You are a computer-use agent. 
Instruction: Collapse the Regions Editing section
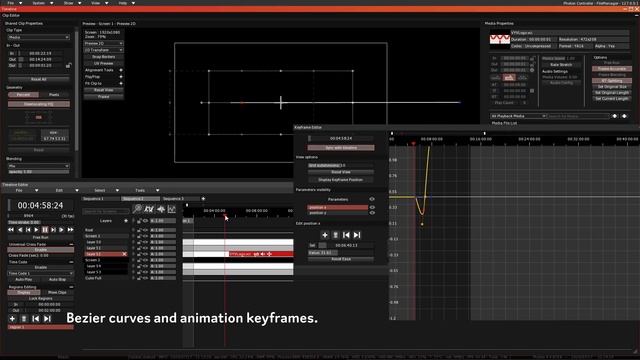click(x=71, y=287)
